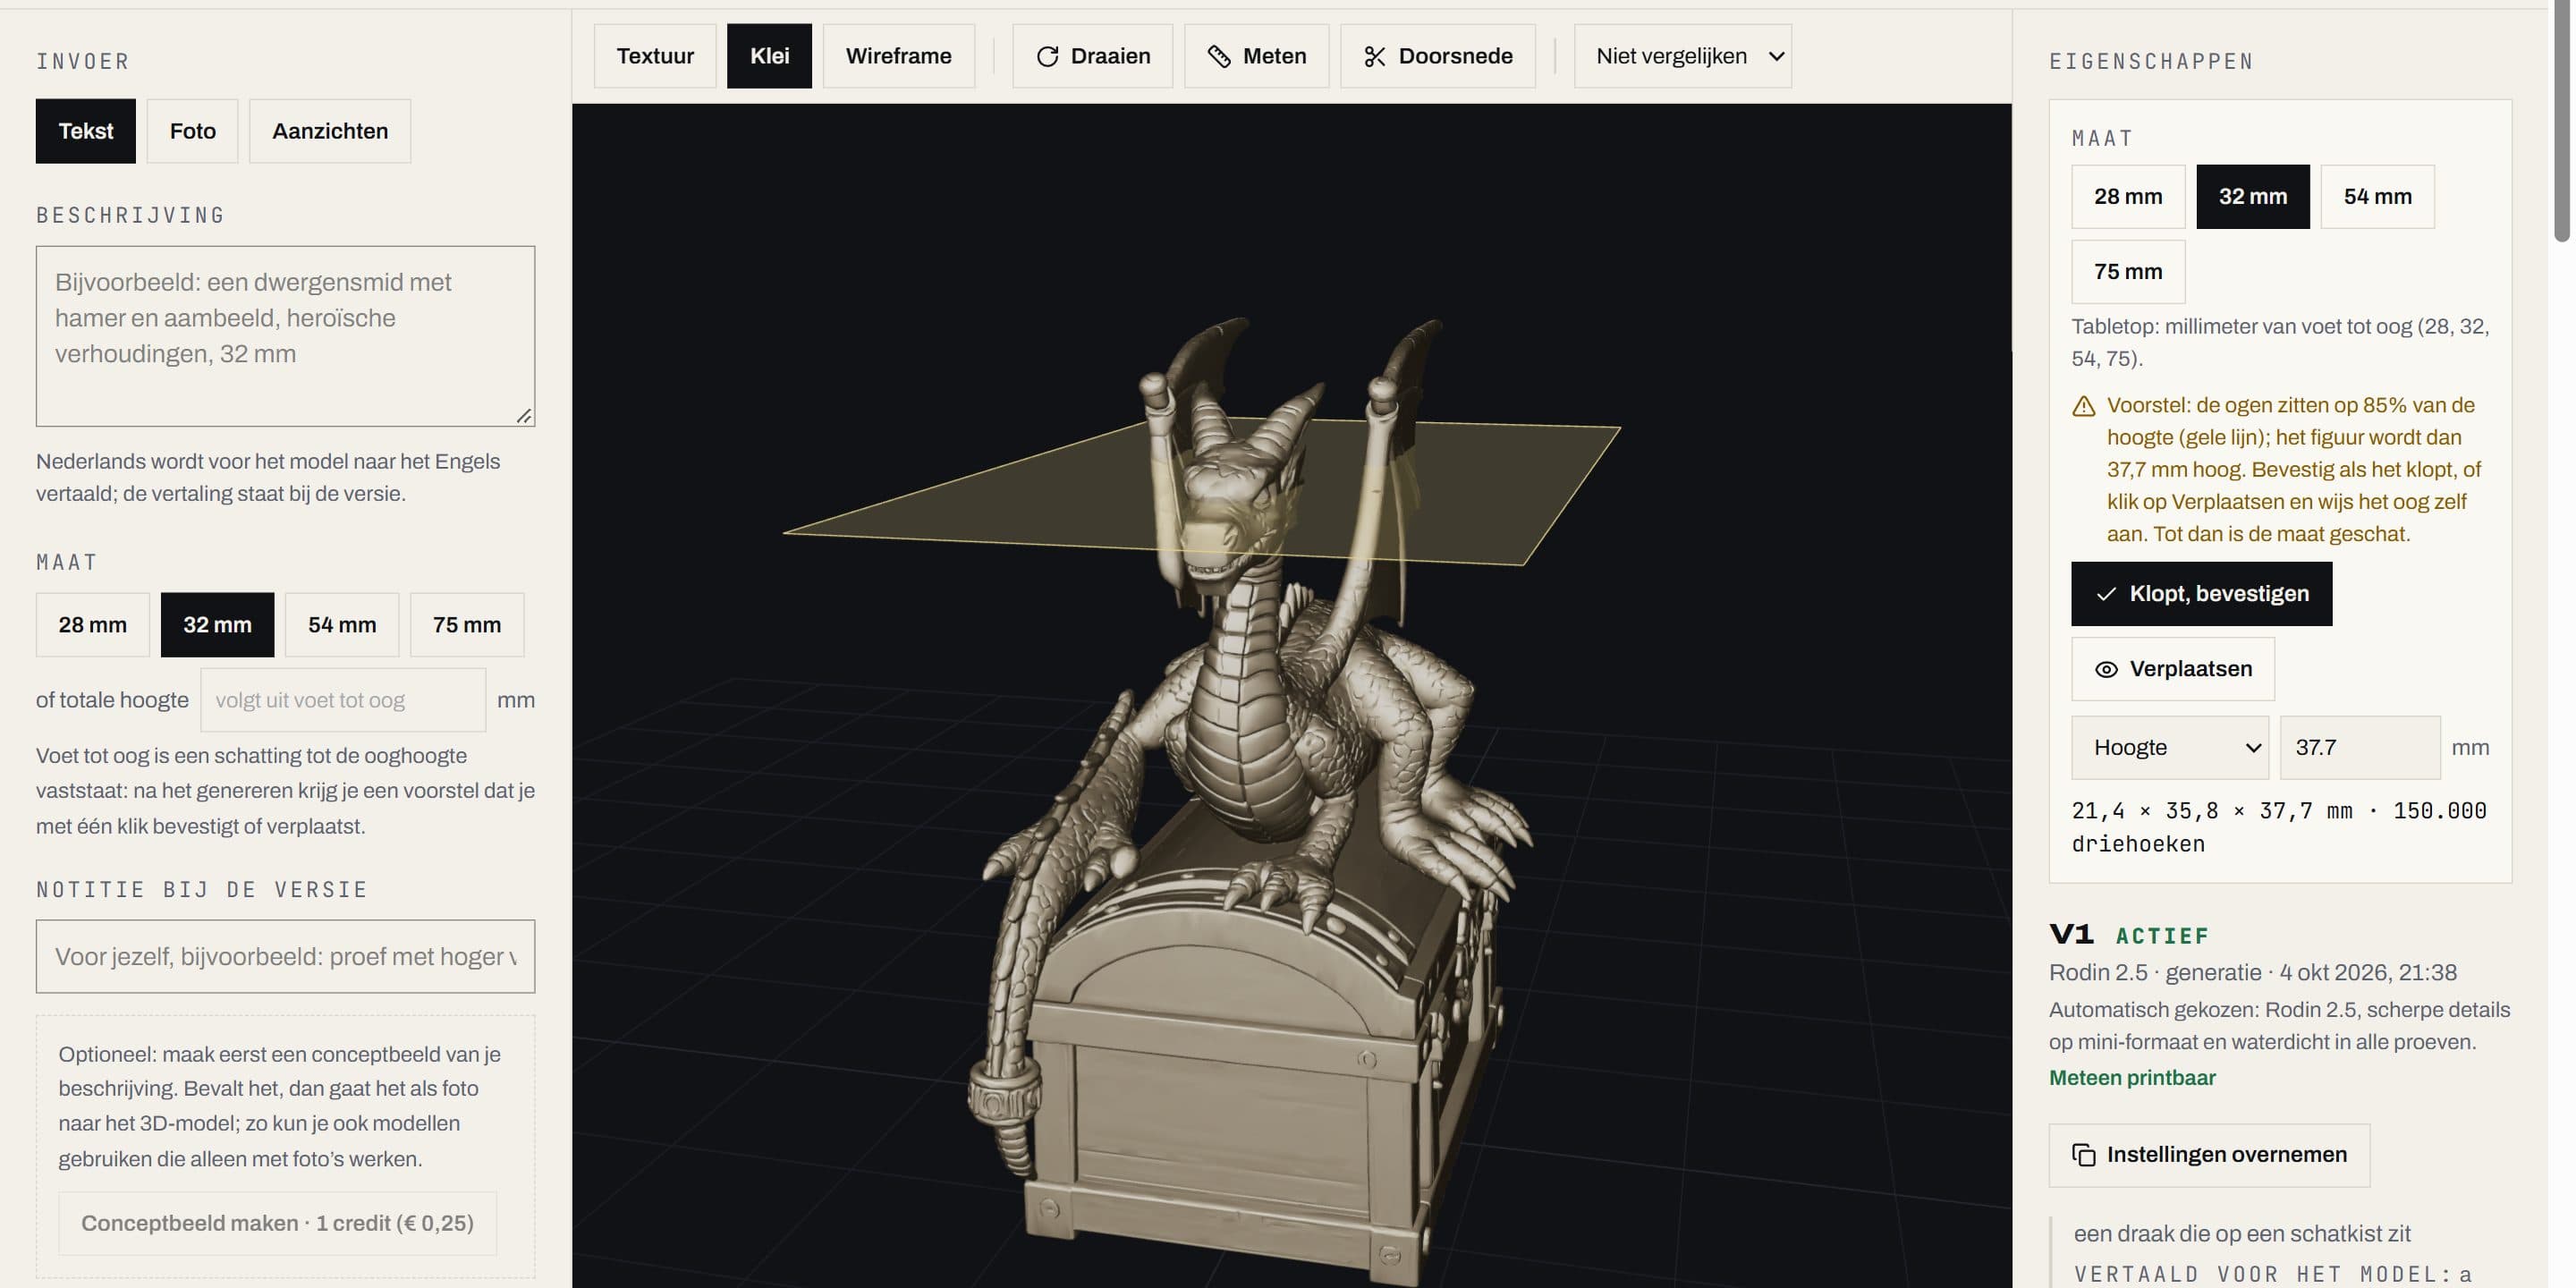Viewport: 2576px width, 1288px height.
Task: Click the Doorsnede toolbar button
Action: click(x=1437, y=56)
